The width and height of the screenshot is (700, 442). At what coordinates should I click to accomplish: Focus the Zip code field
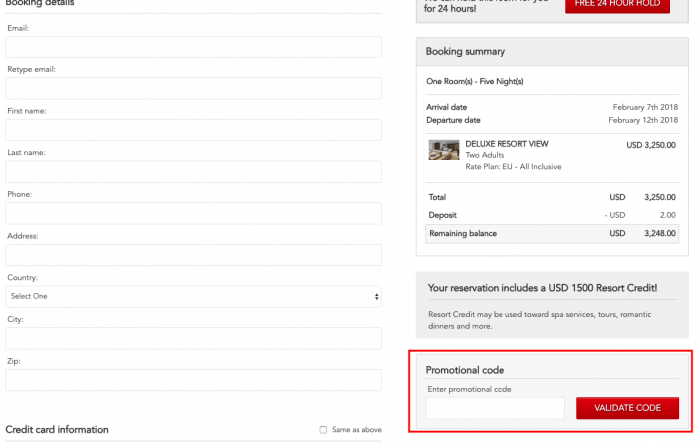(x=193, y=380)
